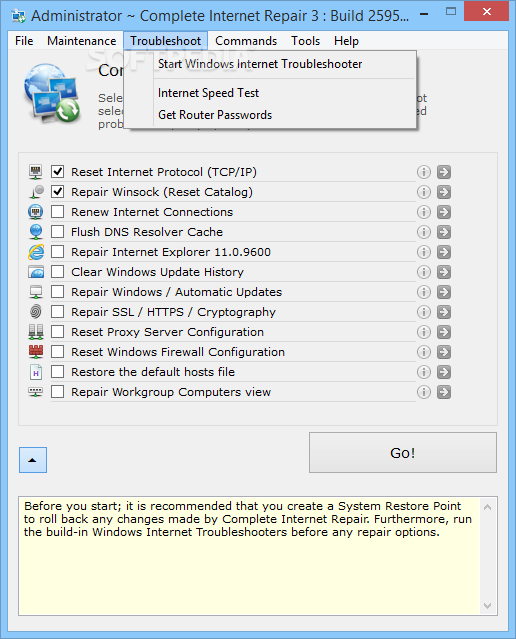
Task: Run Repair Winsock arrow button
Action: (x=444, y=192)
